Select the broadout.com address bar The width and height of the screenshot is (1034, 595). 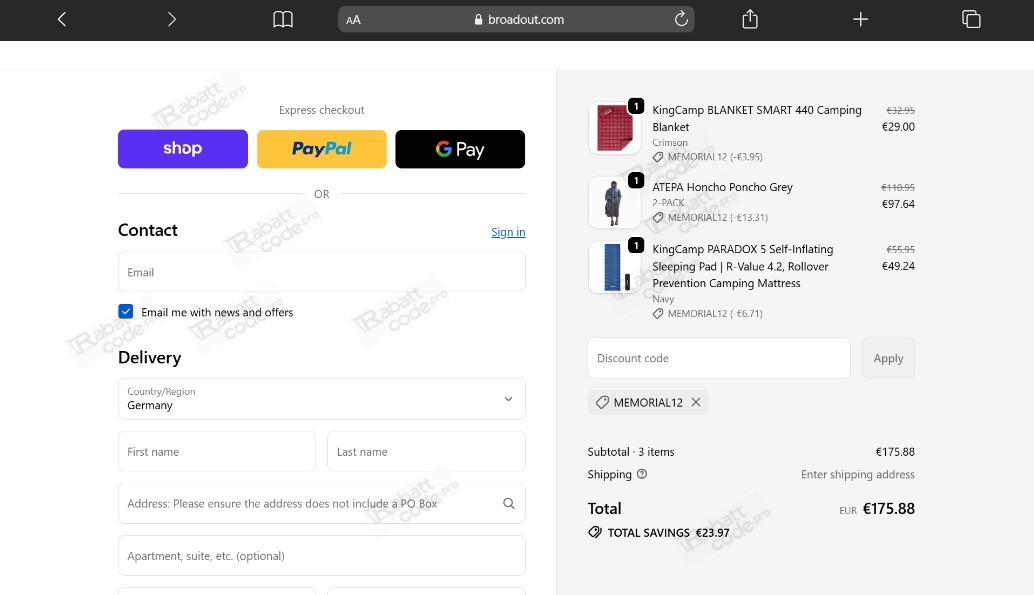point(516,19)
